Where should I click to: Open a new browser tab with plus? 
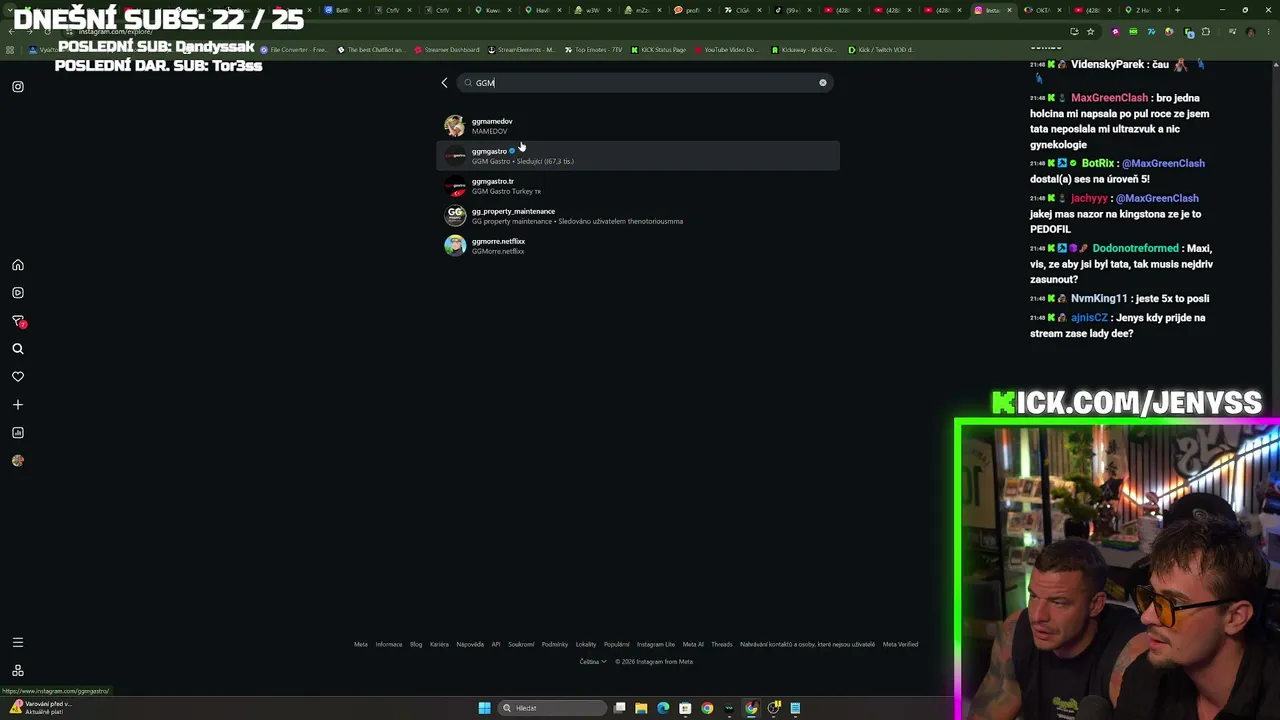[1177, 10]
